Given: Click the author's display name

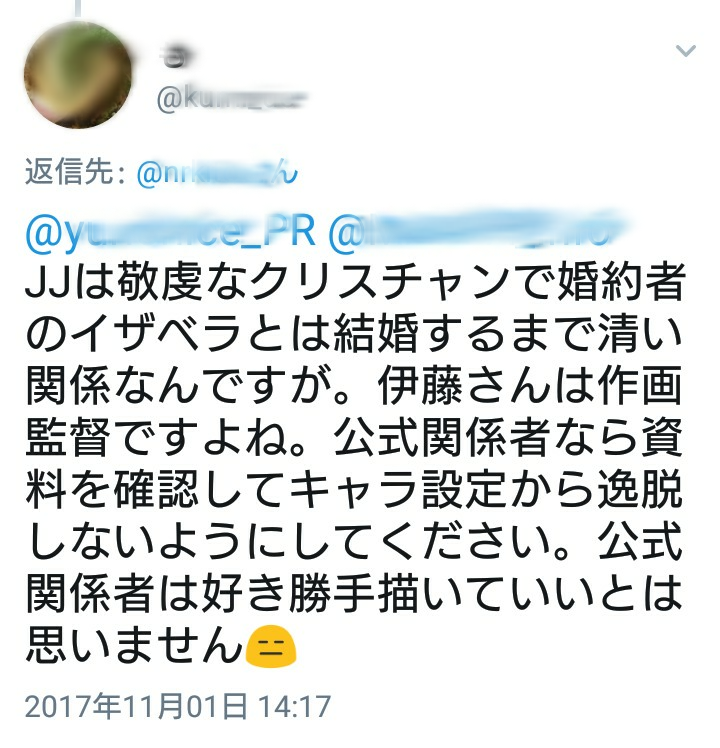Looking at the screenshot, I should (x=176, y=58).
